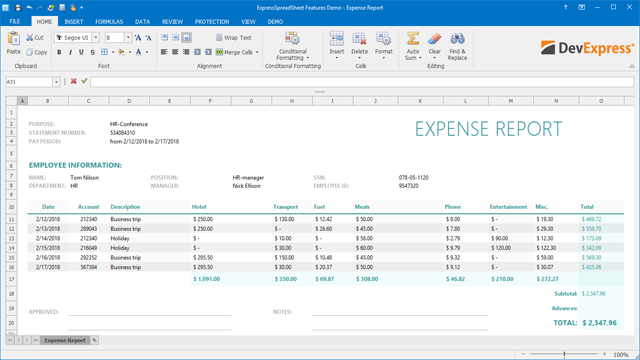The image size is (640, 360).
Task: Confirm formula entry with green check
Action: pyautogui.click(x=84, y=81)
